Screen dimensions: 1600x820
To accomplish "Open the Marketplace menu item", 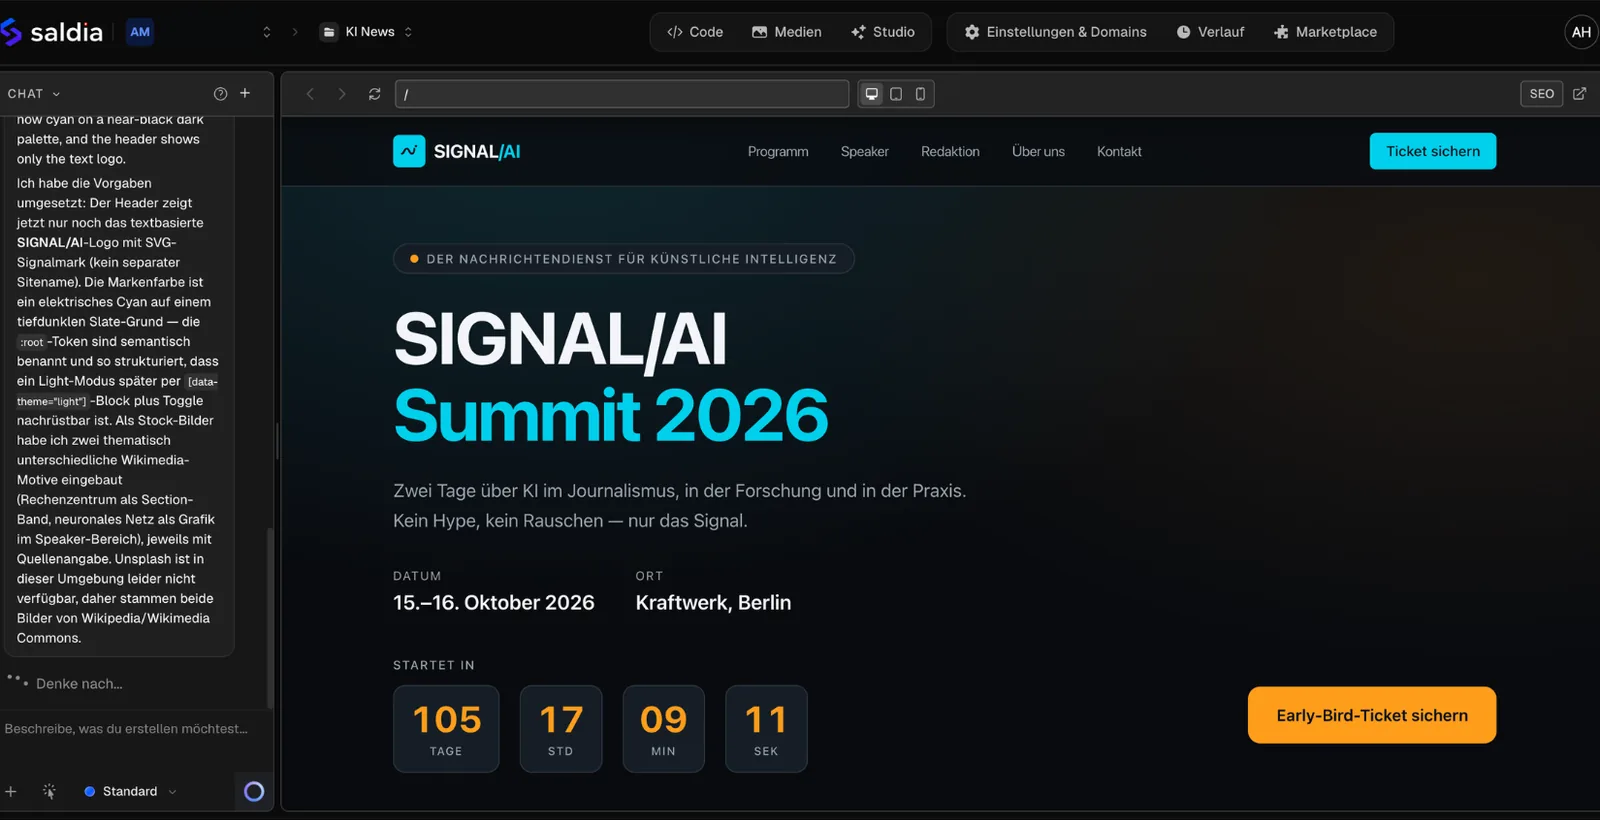I will [x=1326, y=32].
